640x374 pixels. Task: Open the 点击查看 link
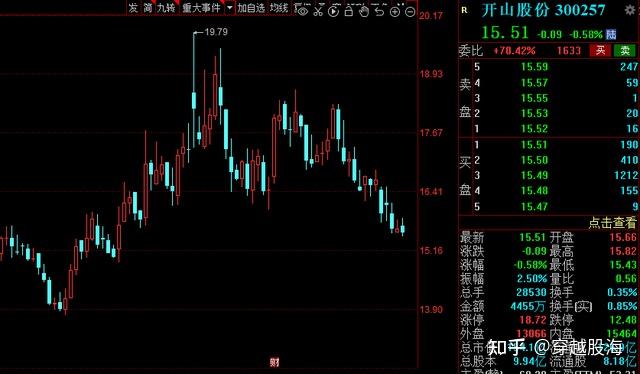tap(613, 223)
